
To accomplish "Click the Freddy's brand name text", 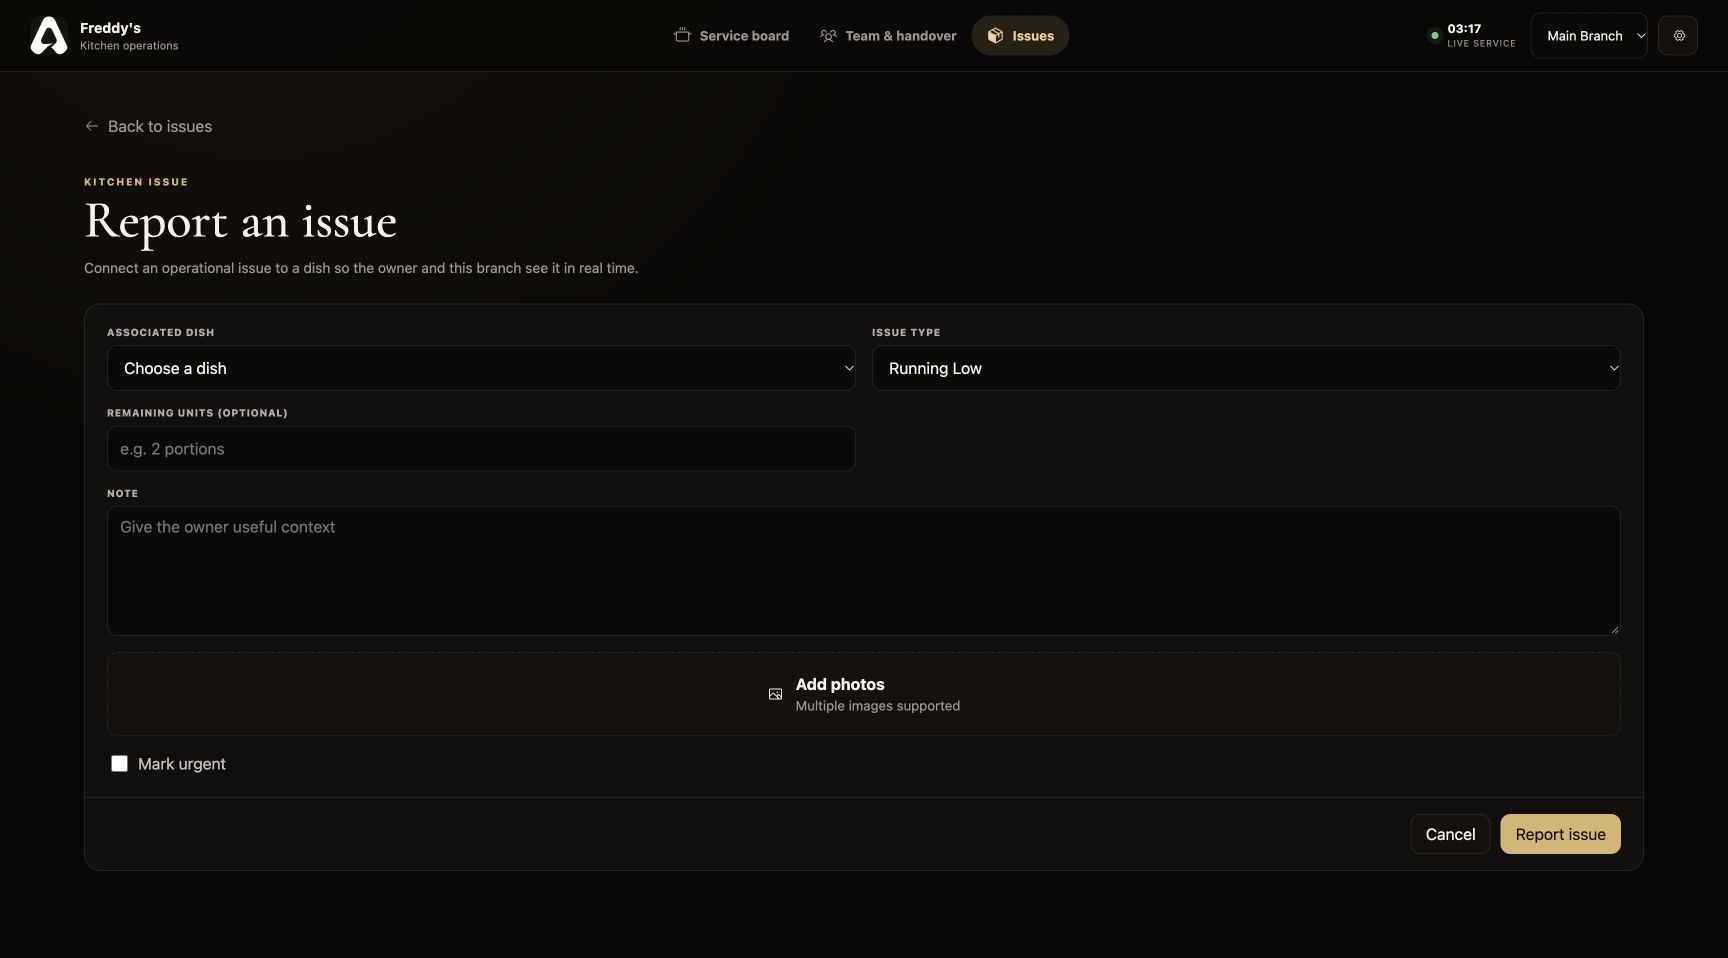I will (110, 28).
